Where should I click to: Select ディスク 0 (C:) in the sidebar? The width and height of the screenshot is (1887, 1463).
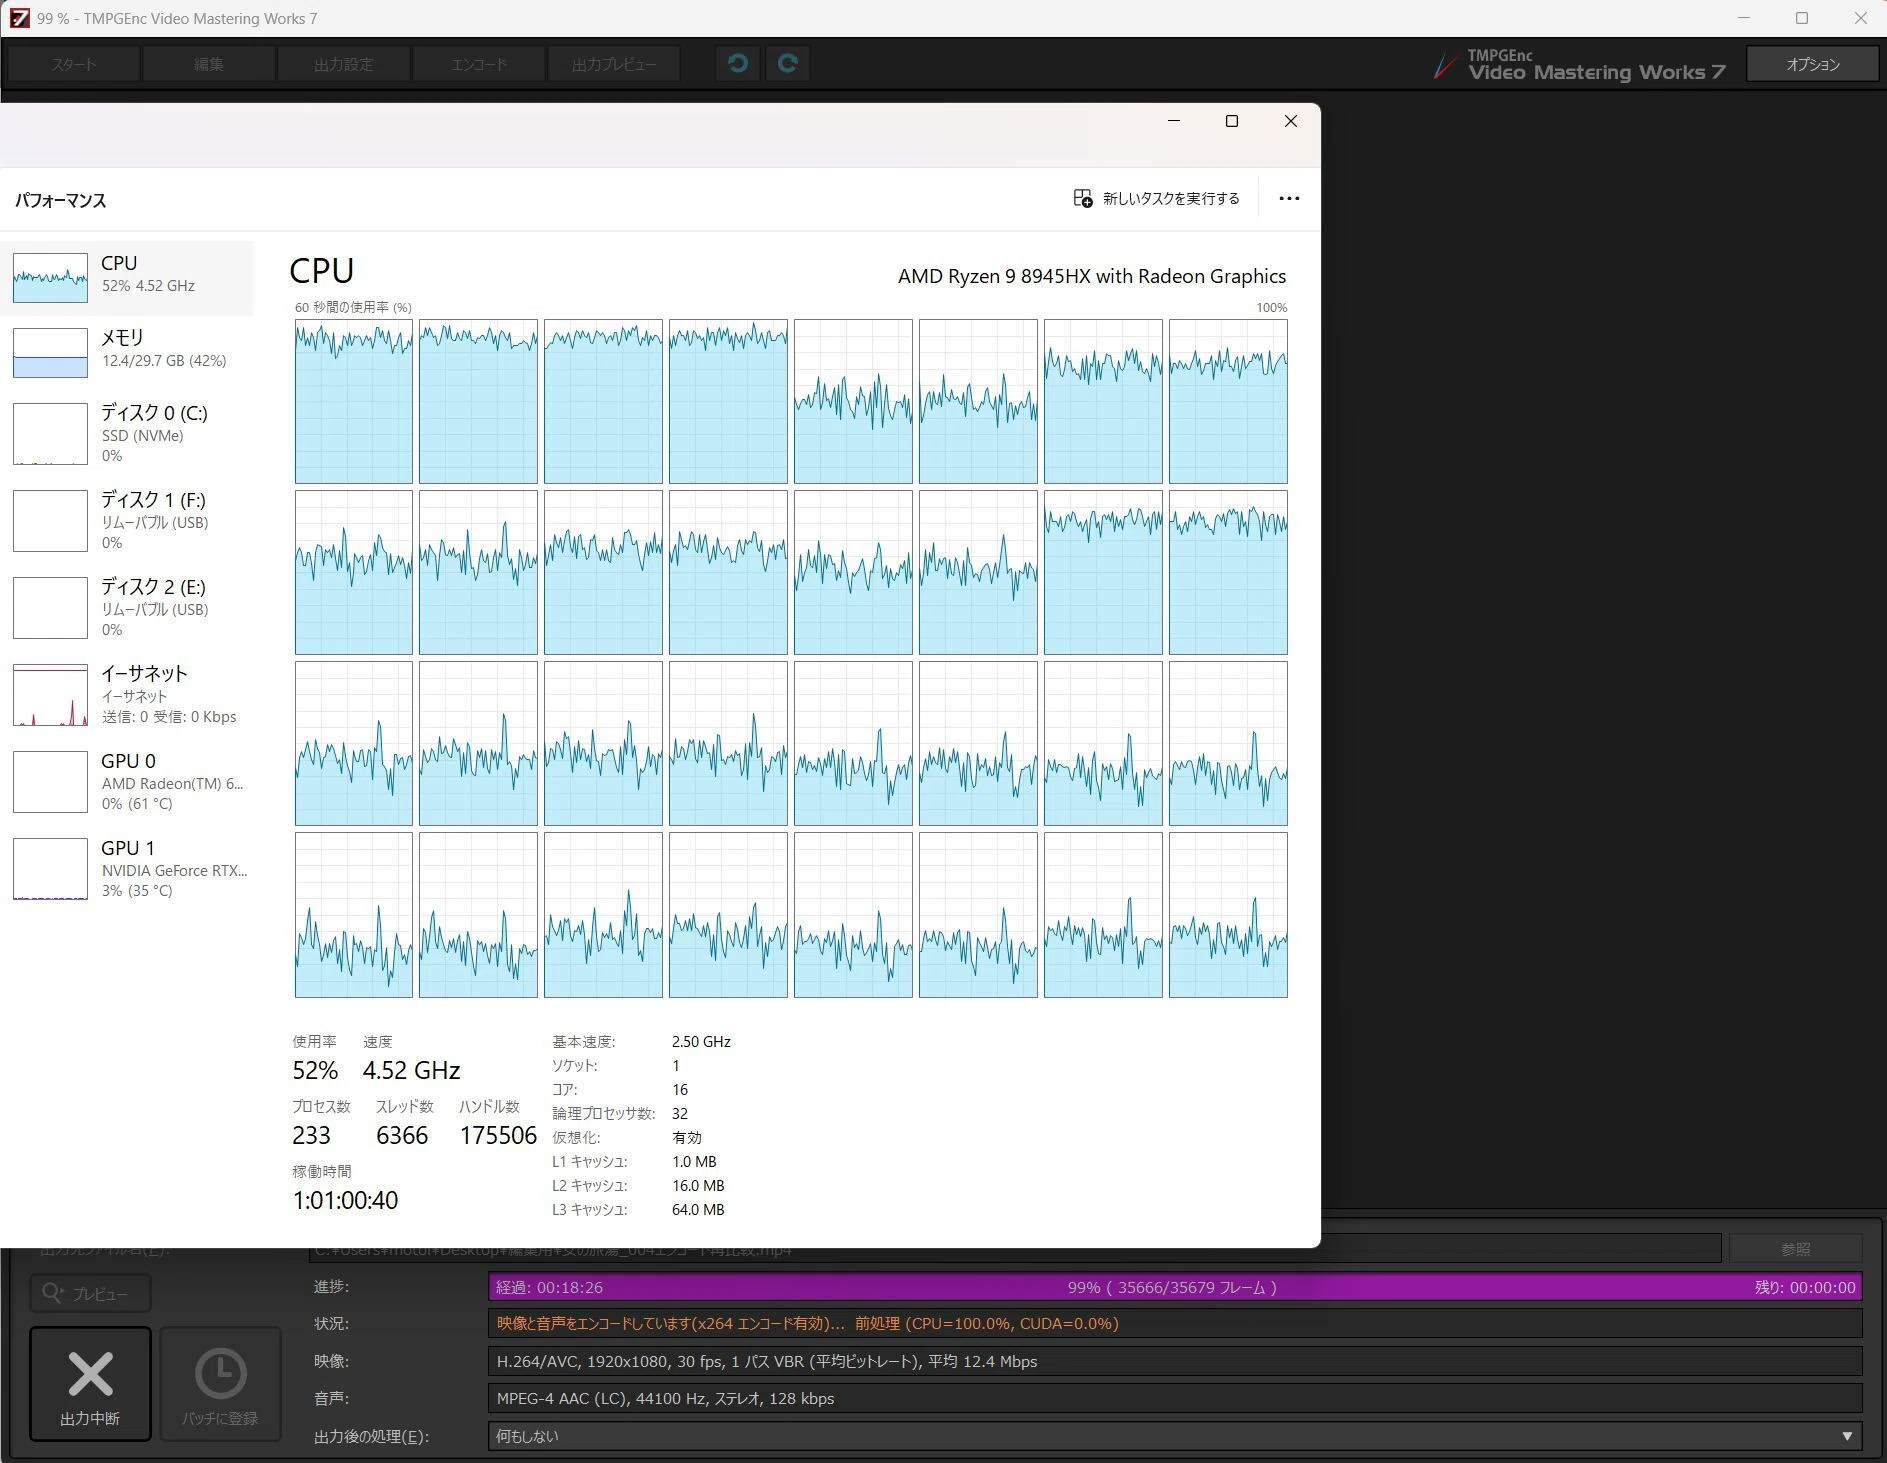[127, 433]
